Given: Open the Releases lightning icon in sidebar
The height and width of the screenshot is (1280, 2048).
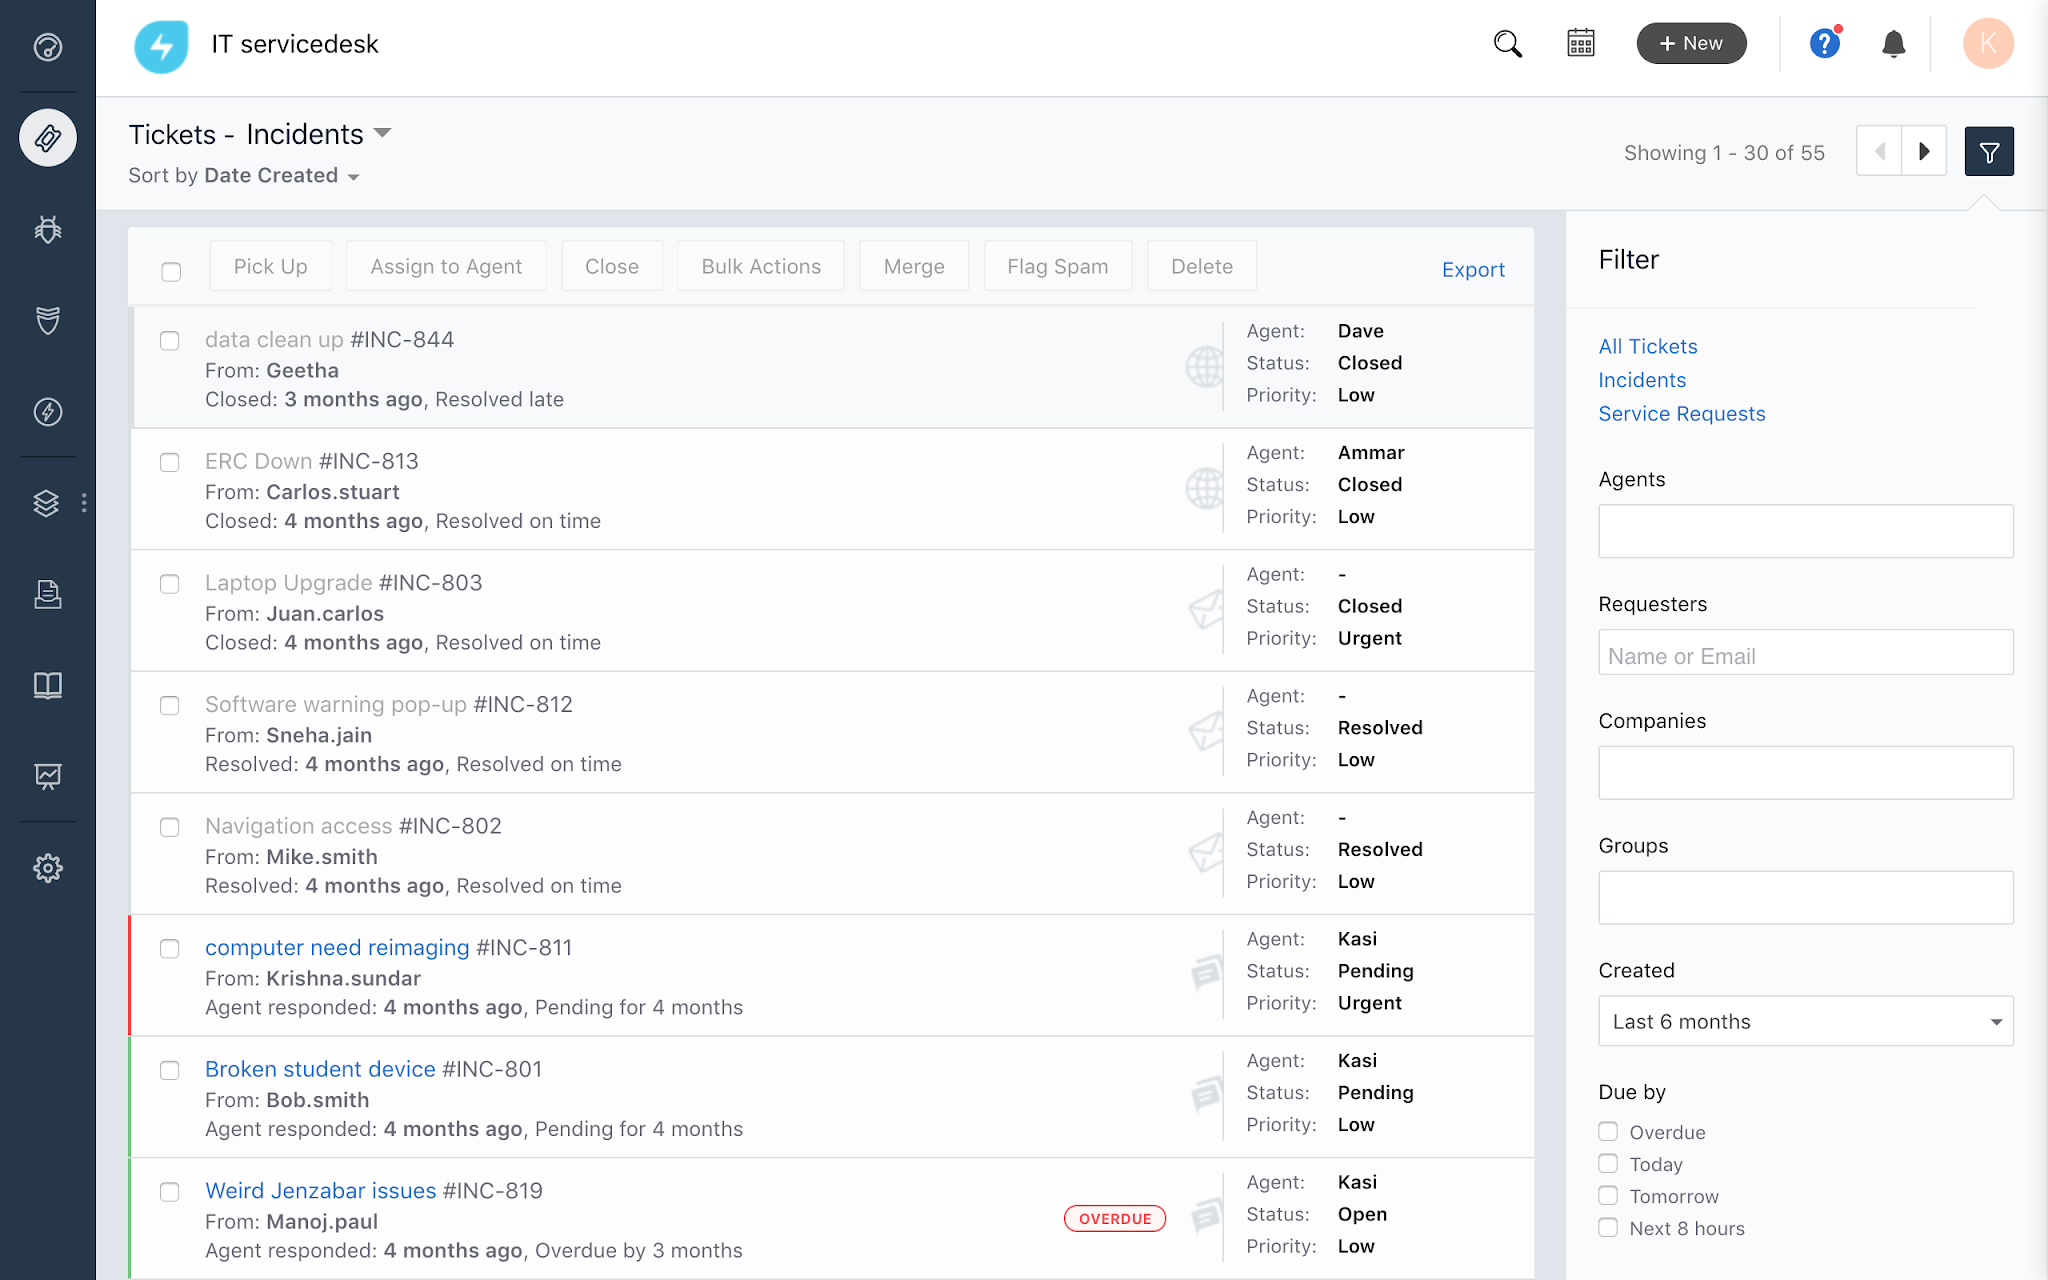Looking at the screenshot, I should click(x=47, y=411).
